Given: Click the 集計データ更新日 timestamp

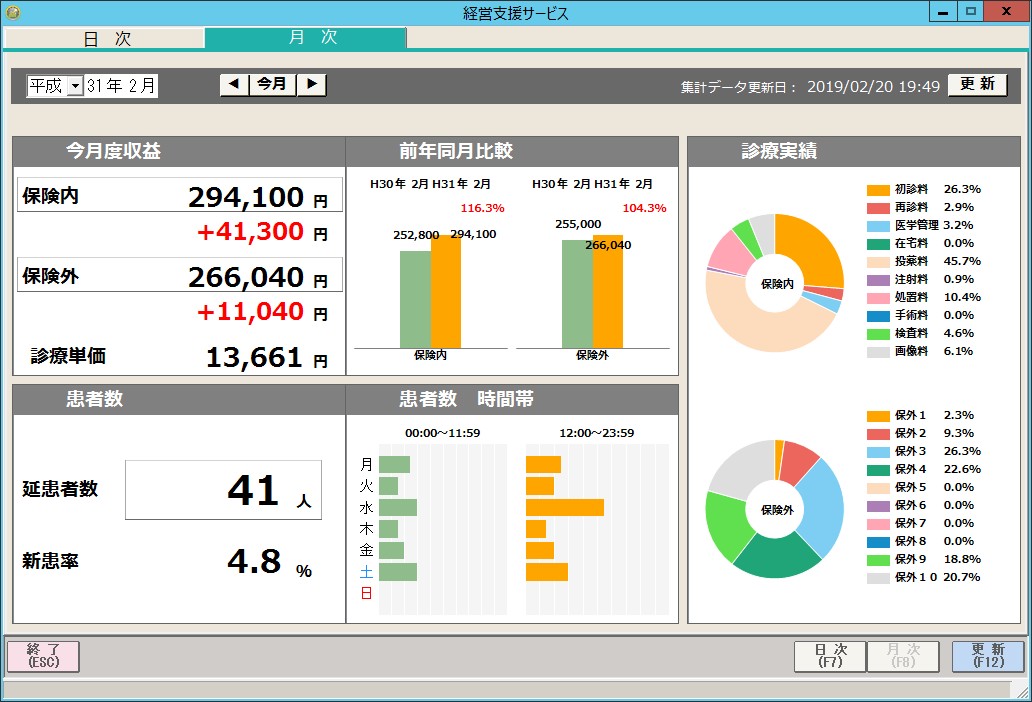Looking at the screenshot, I should (x=873, y=87).
